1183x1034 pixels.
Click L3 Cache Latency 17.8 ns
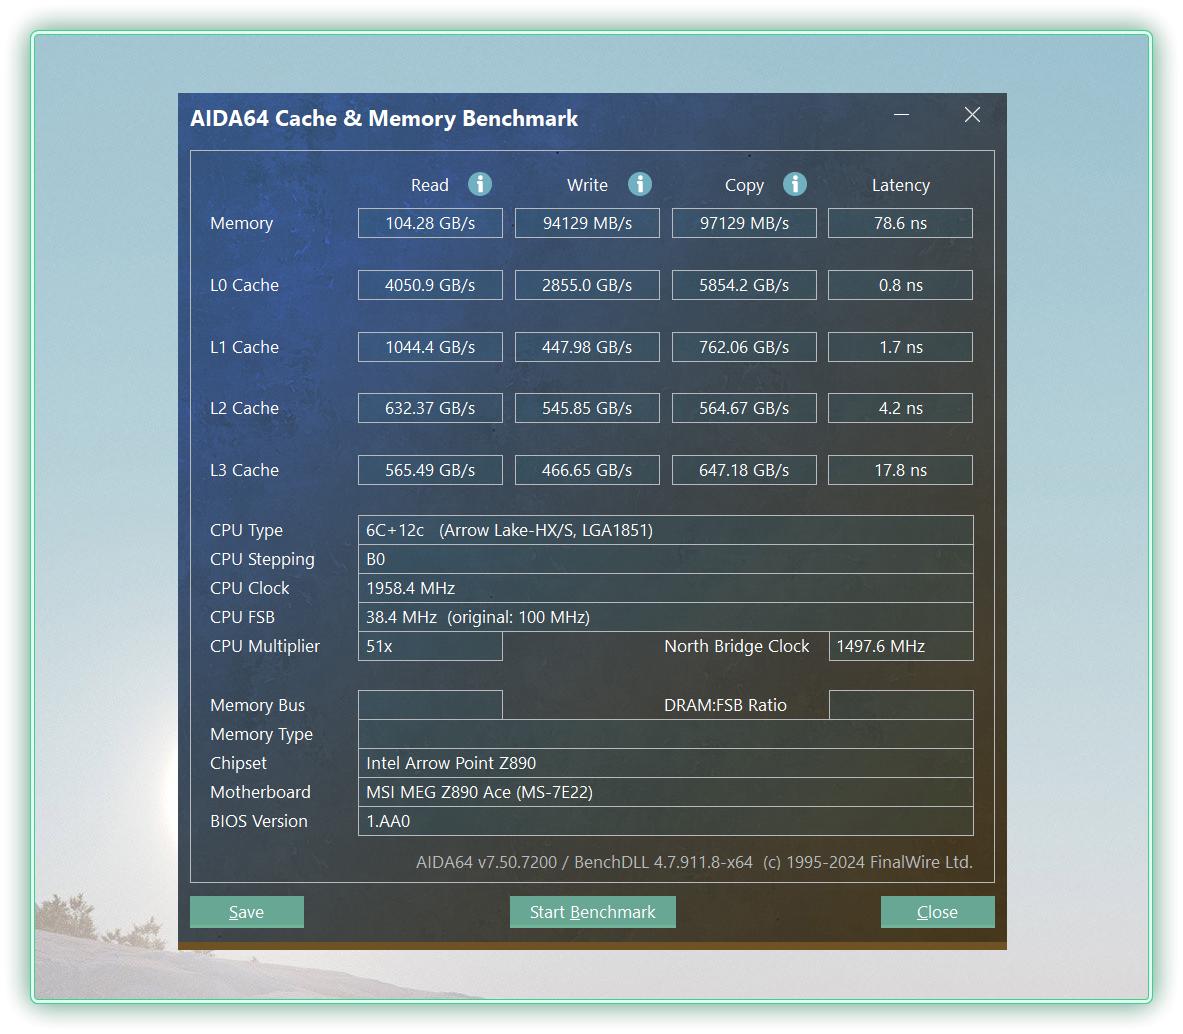[x=900, y=470]
